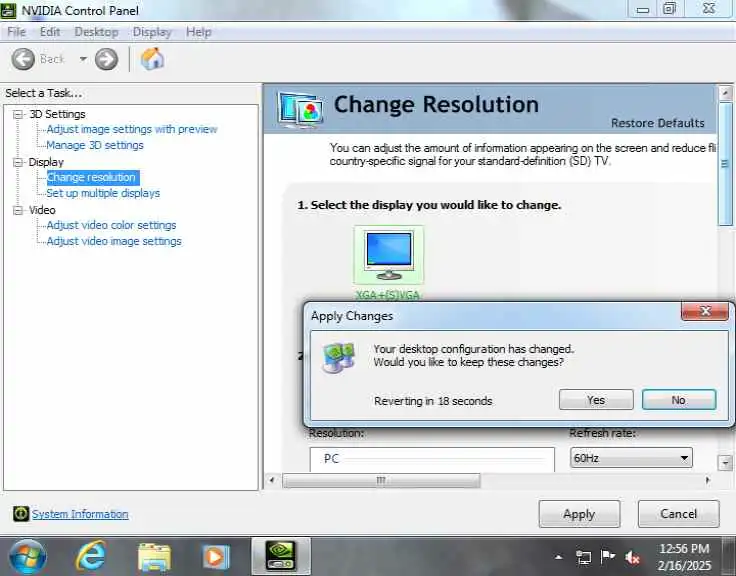Image resolution: width=736 pixels, height=576 pixels.
Task: Click the muted volume tray icon
Action: (x=632, y=557)
